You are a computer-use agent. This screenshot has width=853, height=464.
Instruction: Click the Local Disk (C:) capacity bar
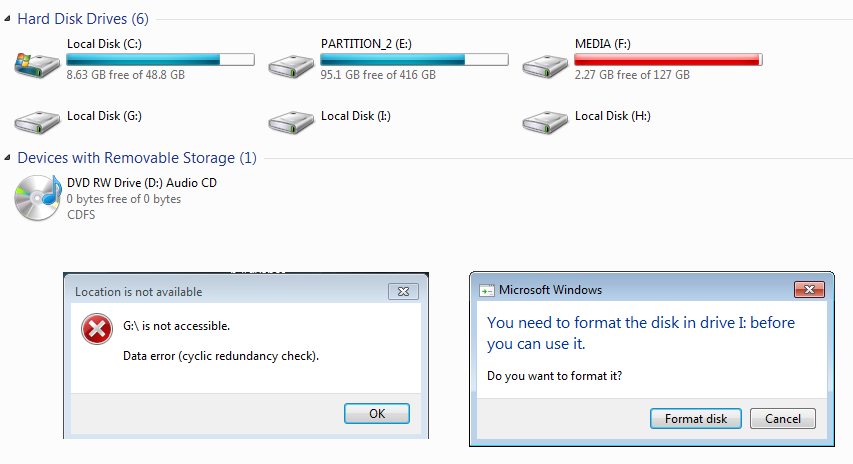(x=160, y=59)
